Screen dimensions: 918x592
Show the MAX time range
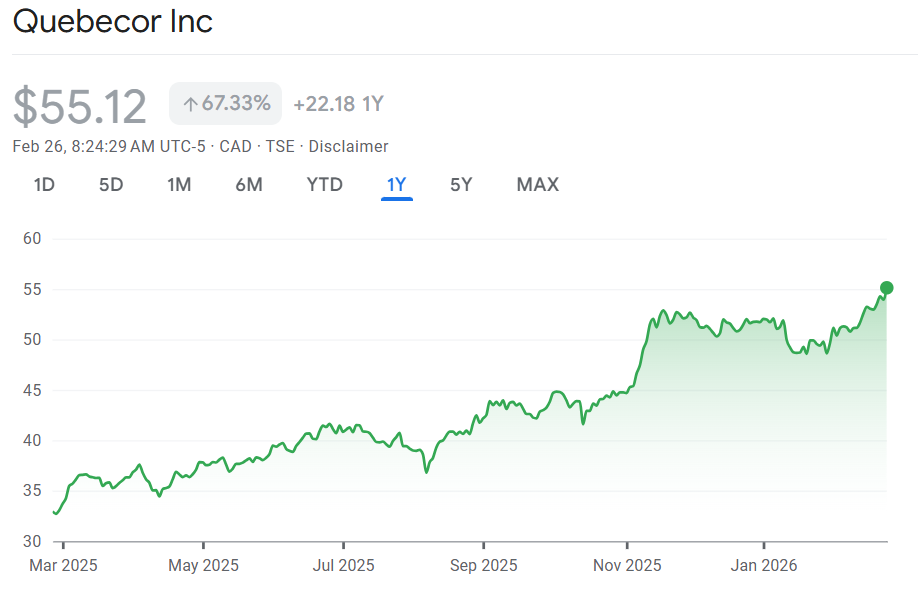[x=537, y=184]
